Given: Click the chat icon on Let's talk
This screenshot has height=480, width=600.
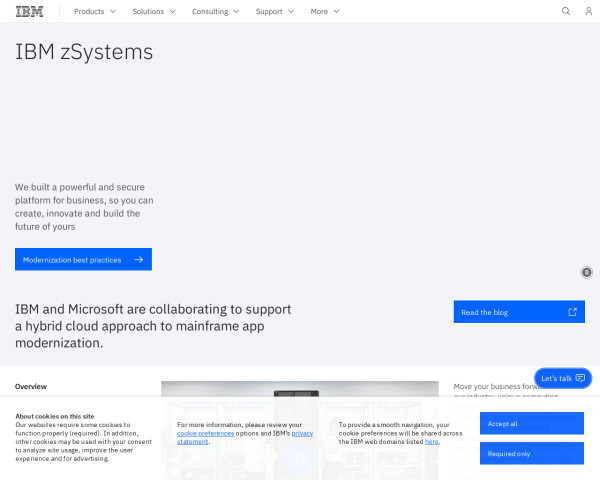Looking at the screenshot, I should [x=580, y=378].
